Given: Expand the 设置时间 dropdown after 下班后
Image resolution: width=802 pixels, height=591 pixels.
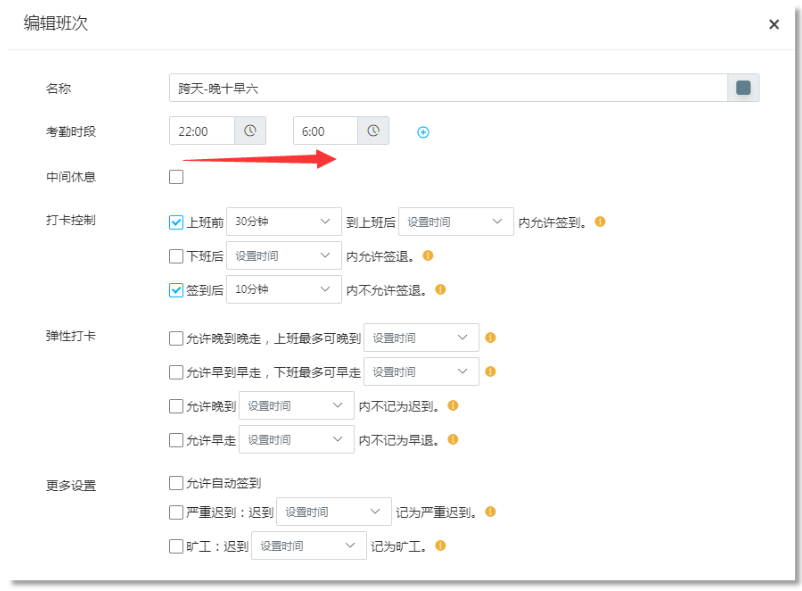Looking at the screenshot, I should [x=284, y=256].
